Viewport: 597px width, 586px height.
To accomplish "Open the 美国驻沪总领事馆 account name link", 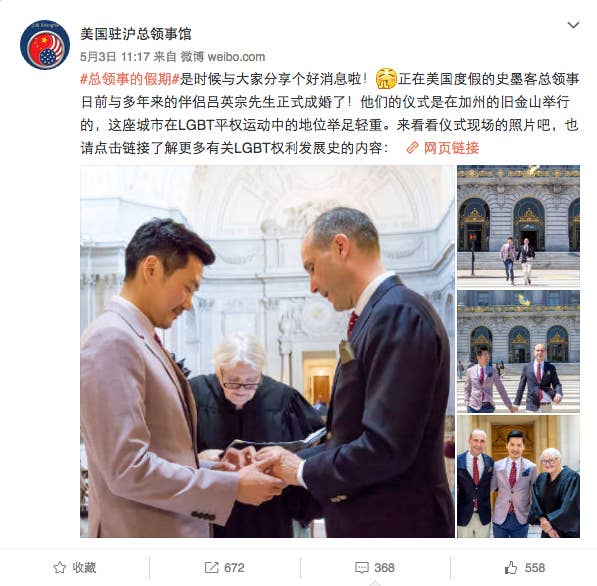I will (136, 34).
